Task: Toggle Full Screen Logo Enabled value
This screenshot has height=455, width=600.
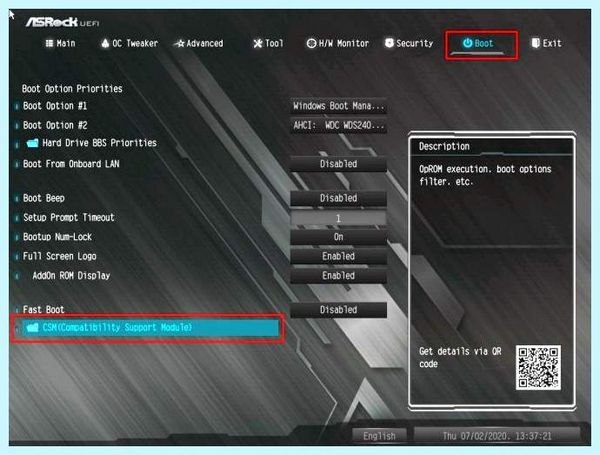Action: tap(338, 256)
